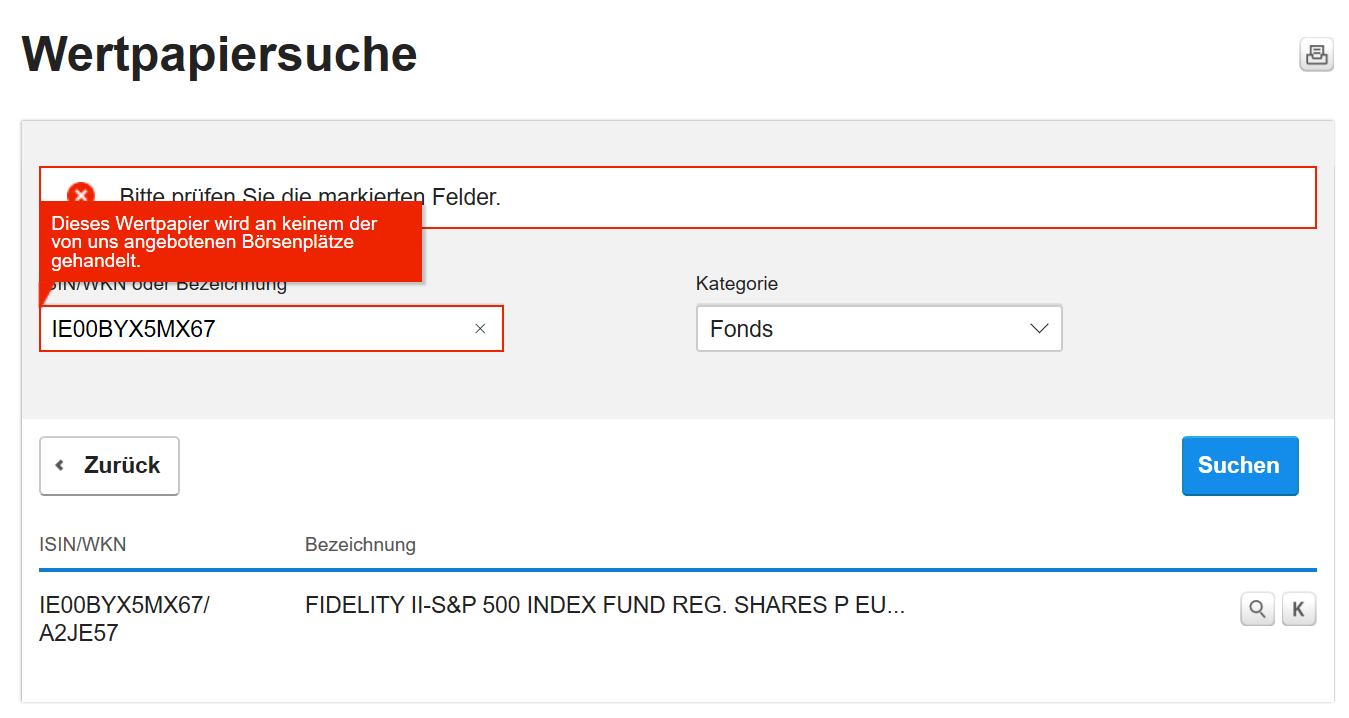Open fund details with the magnifier icon

pyautogui.click(x=1257, y=608)
